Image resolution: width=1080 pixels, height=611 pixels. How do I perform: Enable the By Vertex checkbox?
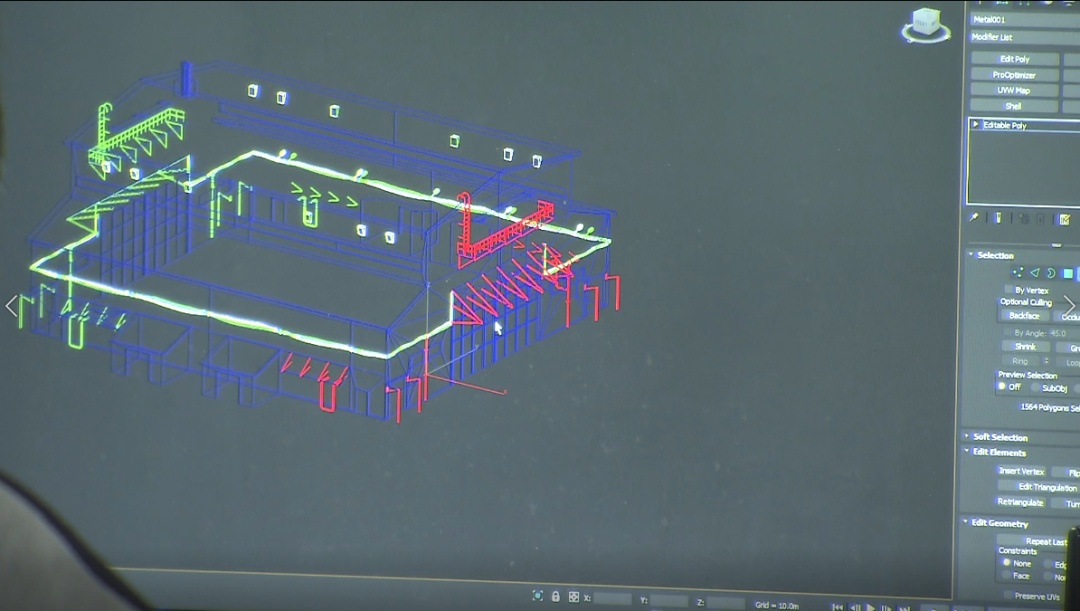click(x=1008, y=290)
